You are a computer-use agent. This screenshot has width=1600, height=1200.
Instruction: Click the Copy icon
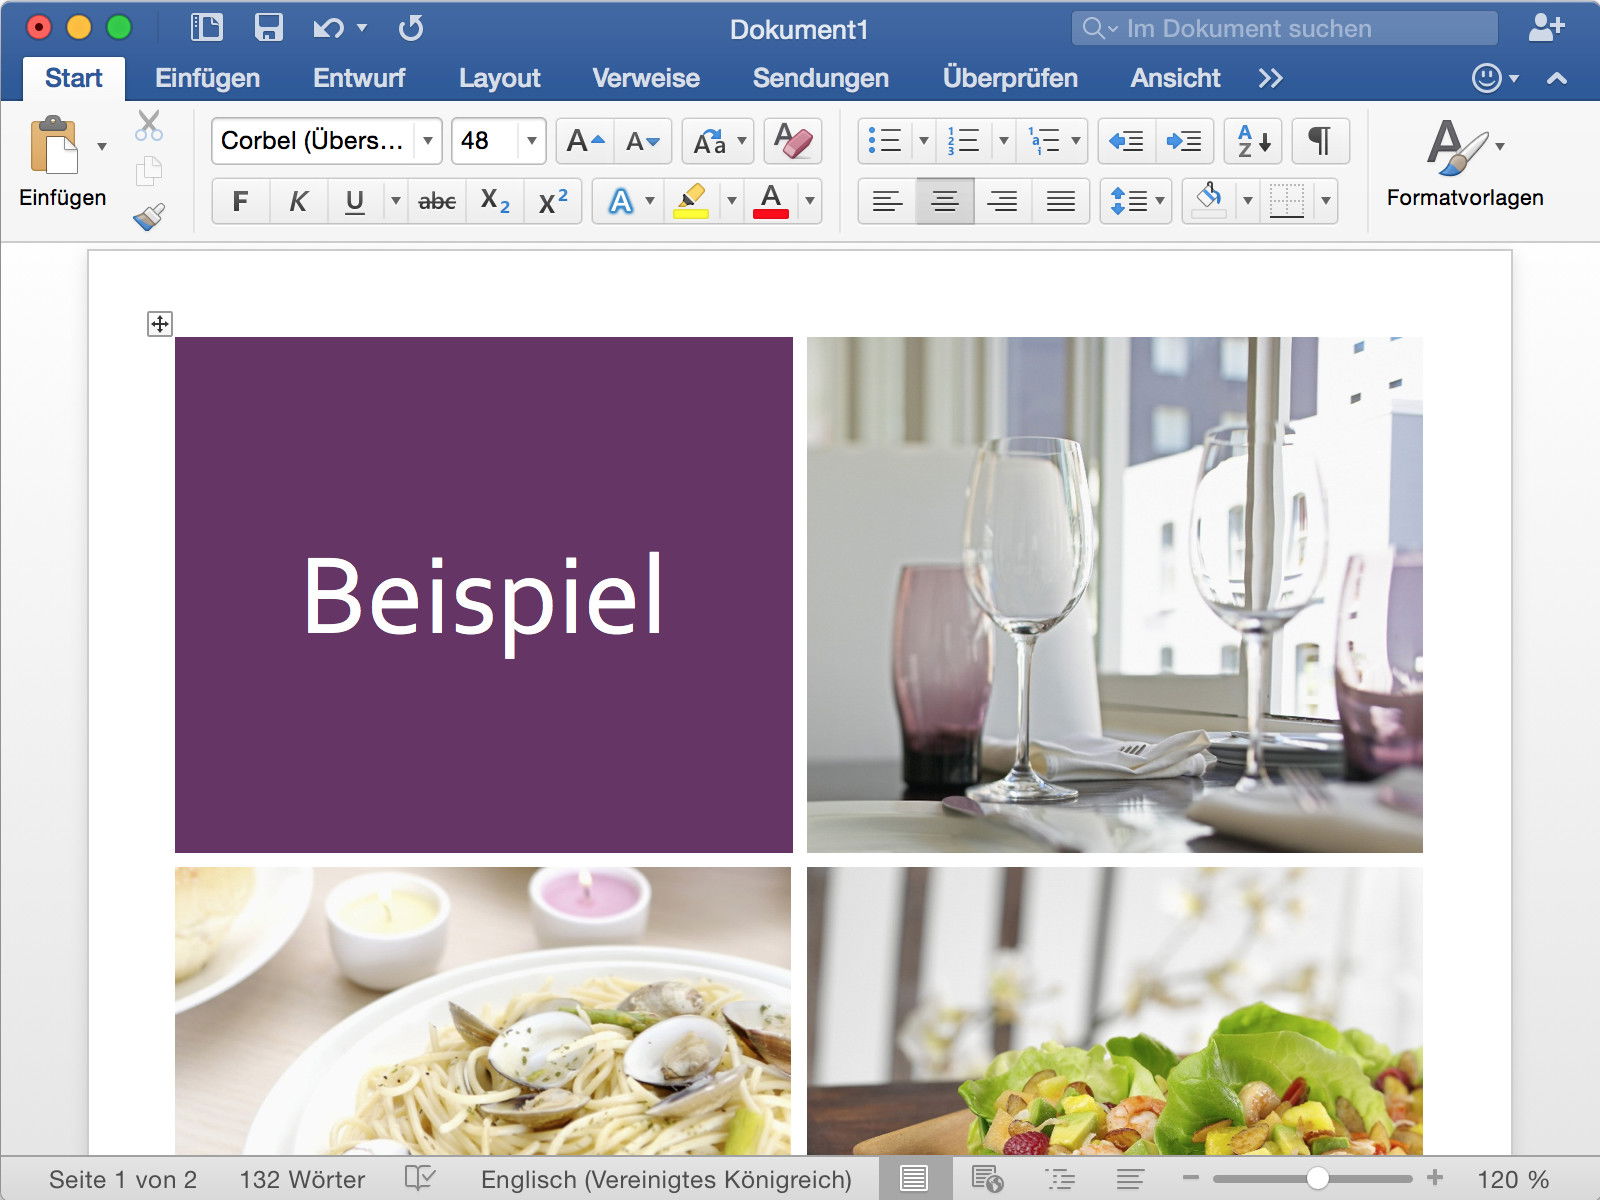click(149, 171)
